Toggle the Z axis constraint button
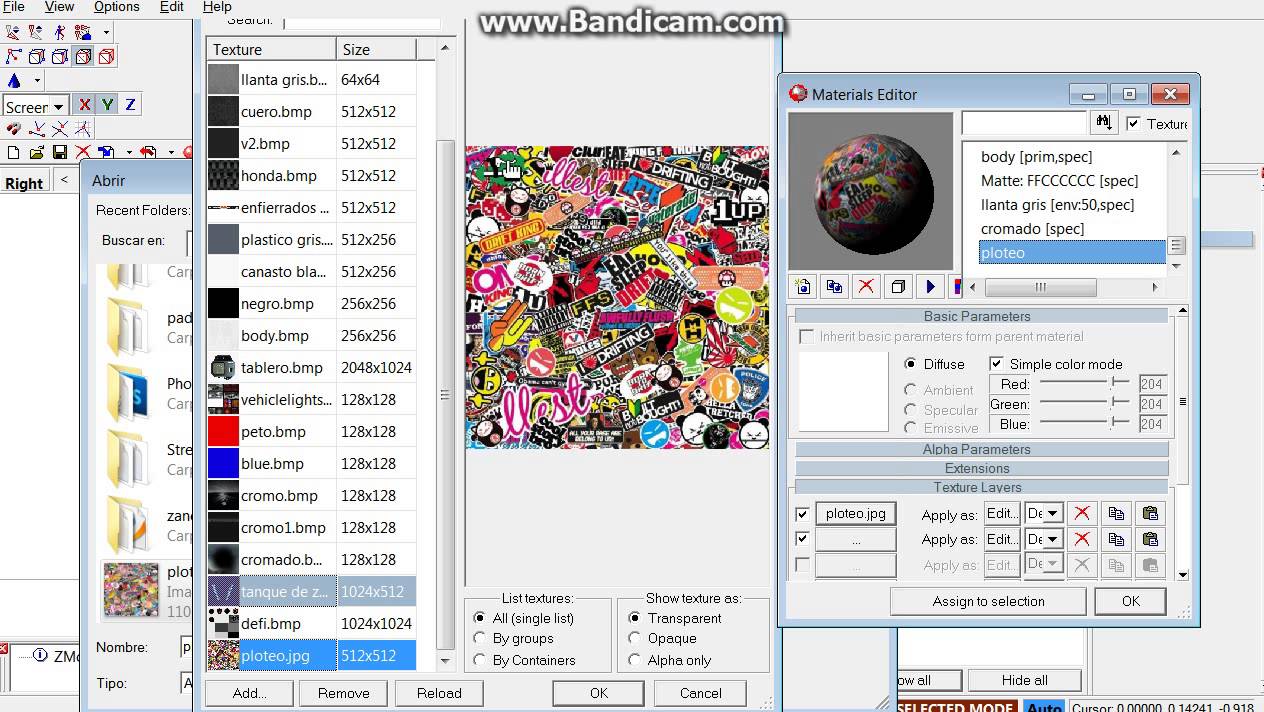1264x712 pixels. [x=131, y=105]
